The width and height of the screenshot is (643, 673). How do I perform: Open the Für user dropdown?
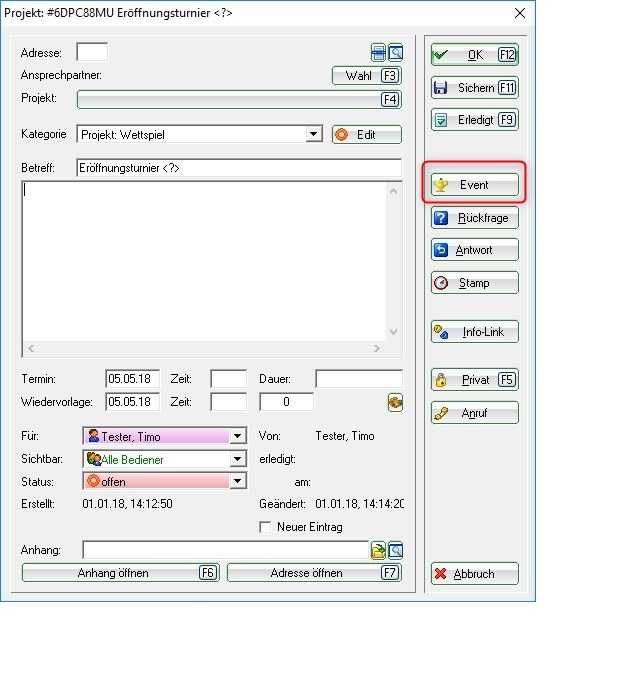[x=237, y=437]
